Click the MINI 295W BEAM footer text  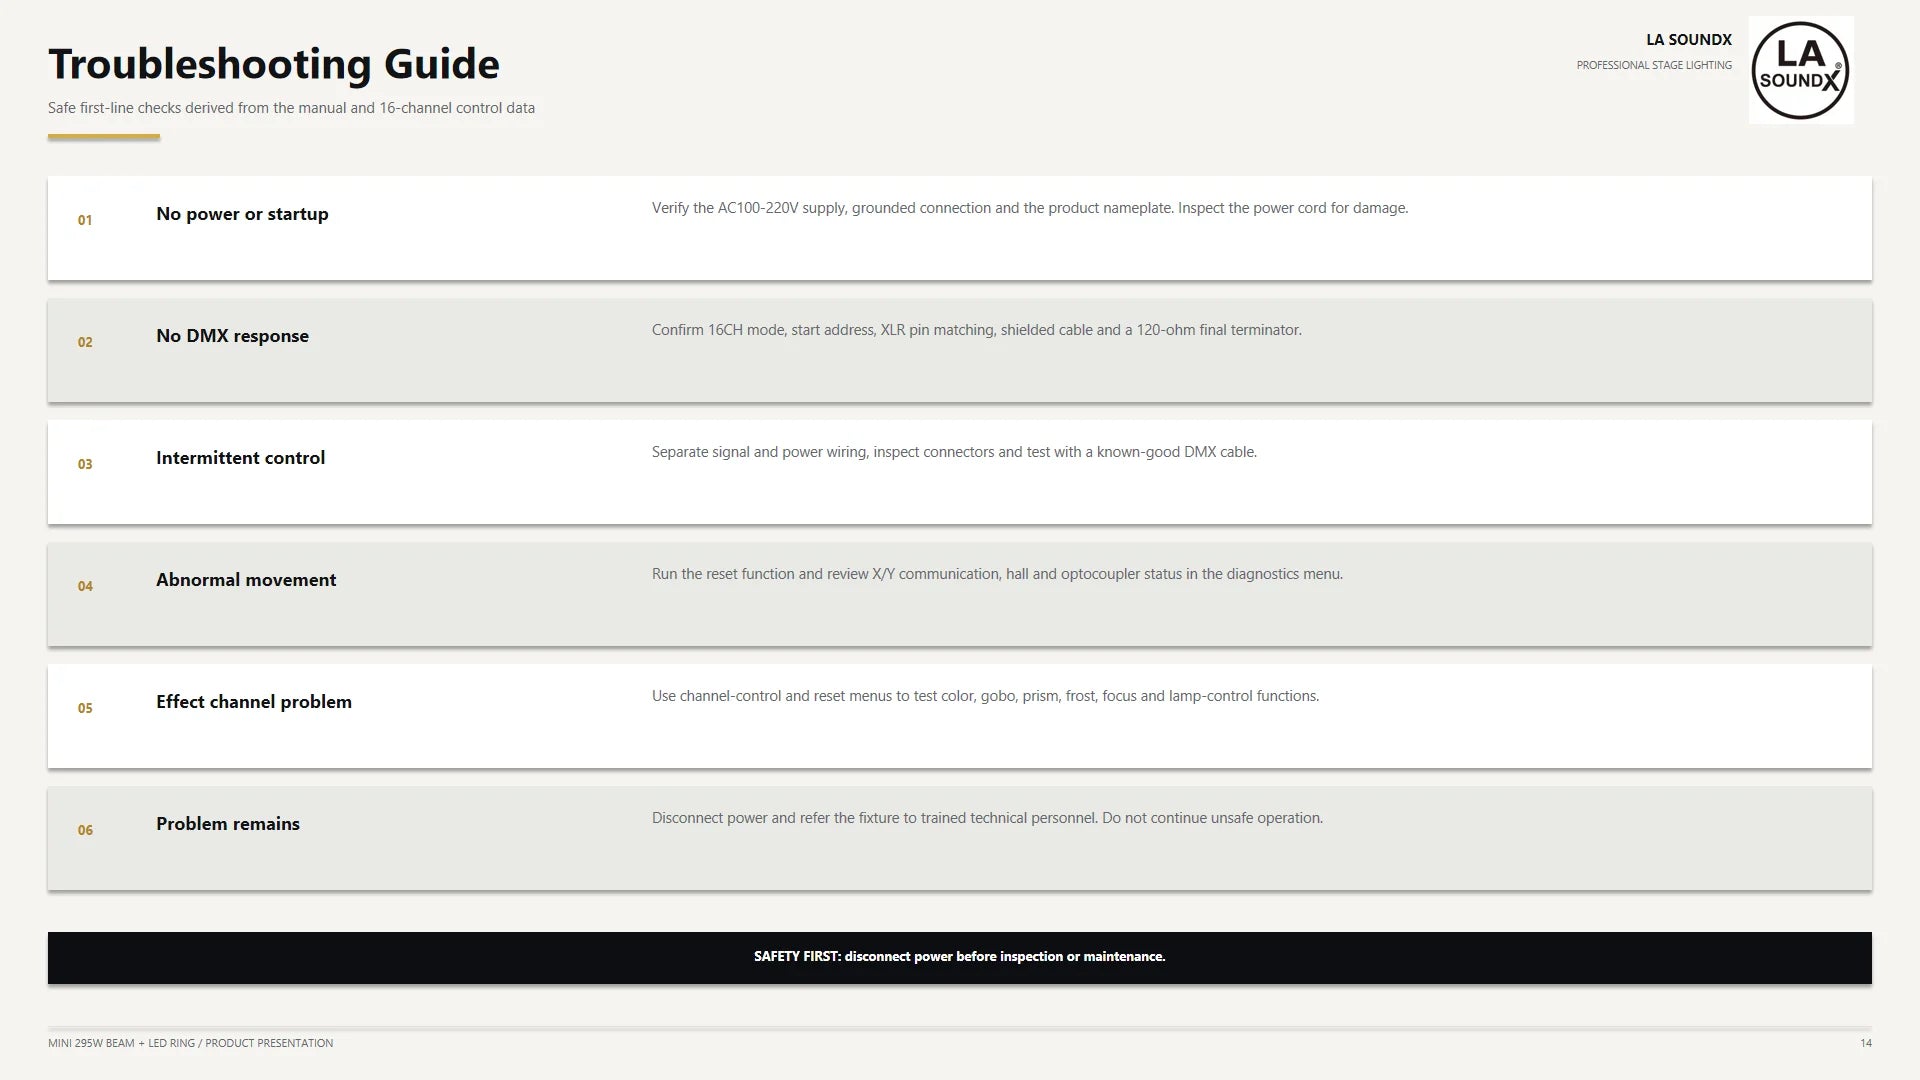pyautogui.click(x=190, y=1043)
